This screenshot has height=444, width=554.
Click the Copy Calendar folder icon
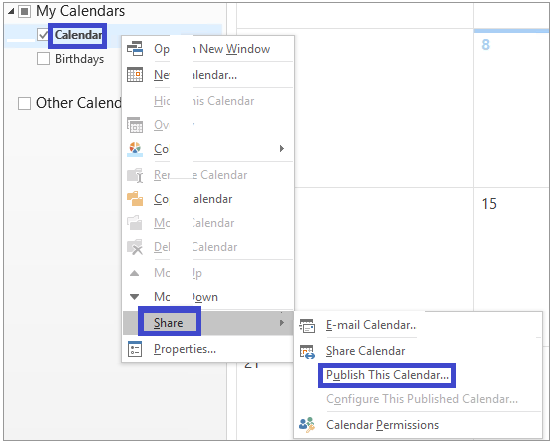pos(135,199)
